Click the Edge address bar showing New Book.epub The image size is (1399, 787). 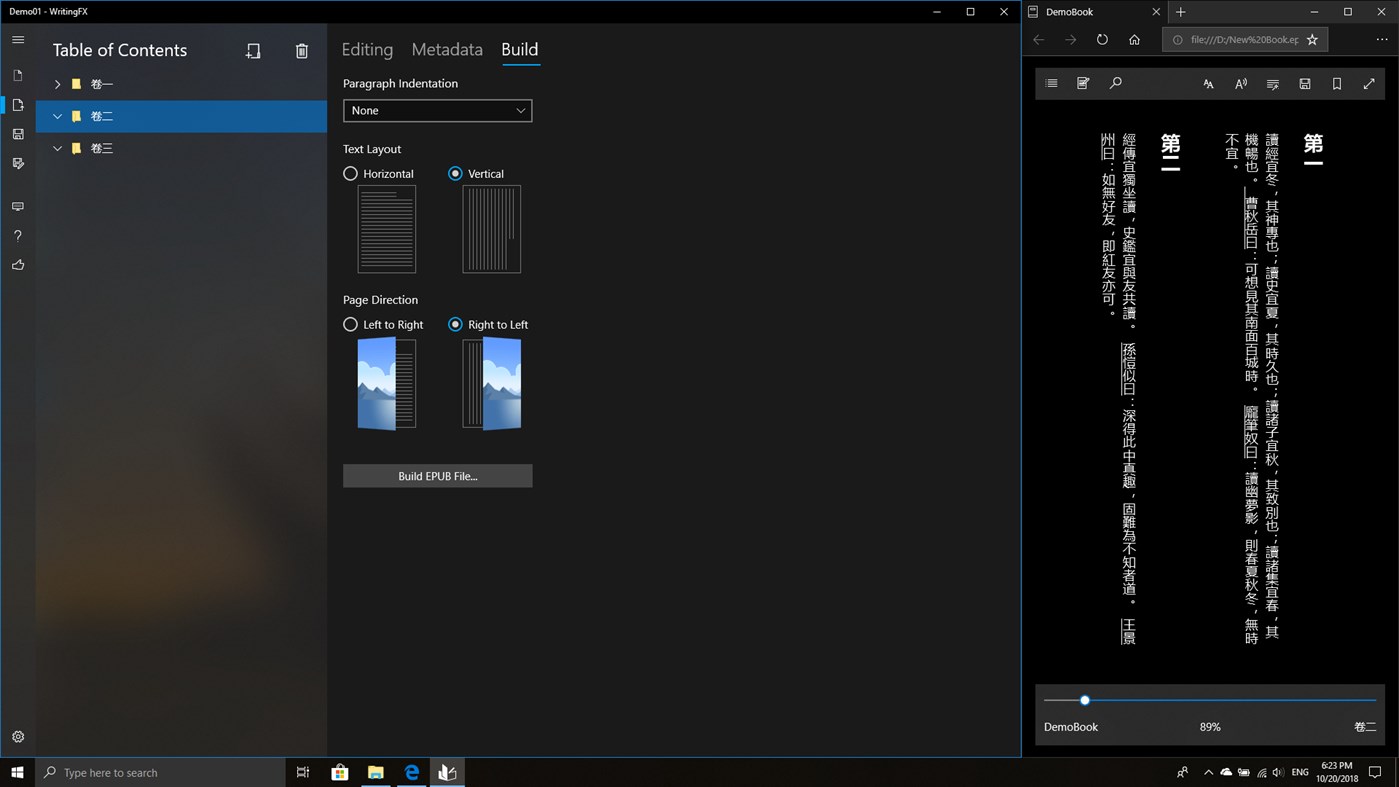[1243, 39]
